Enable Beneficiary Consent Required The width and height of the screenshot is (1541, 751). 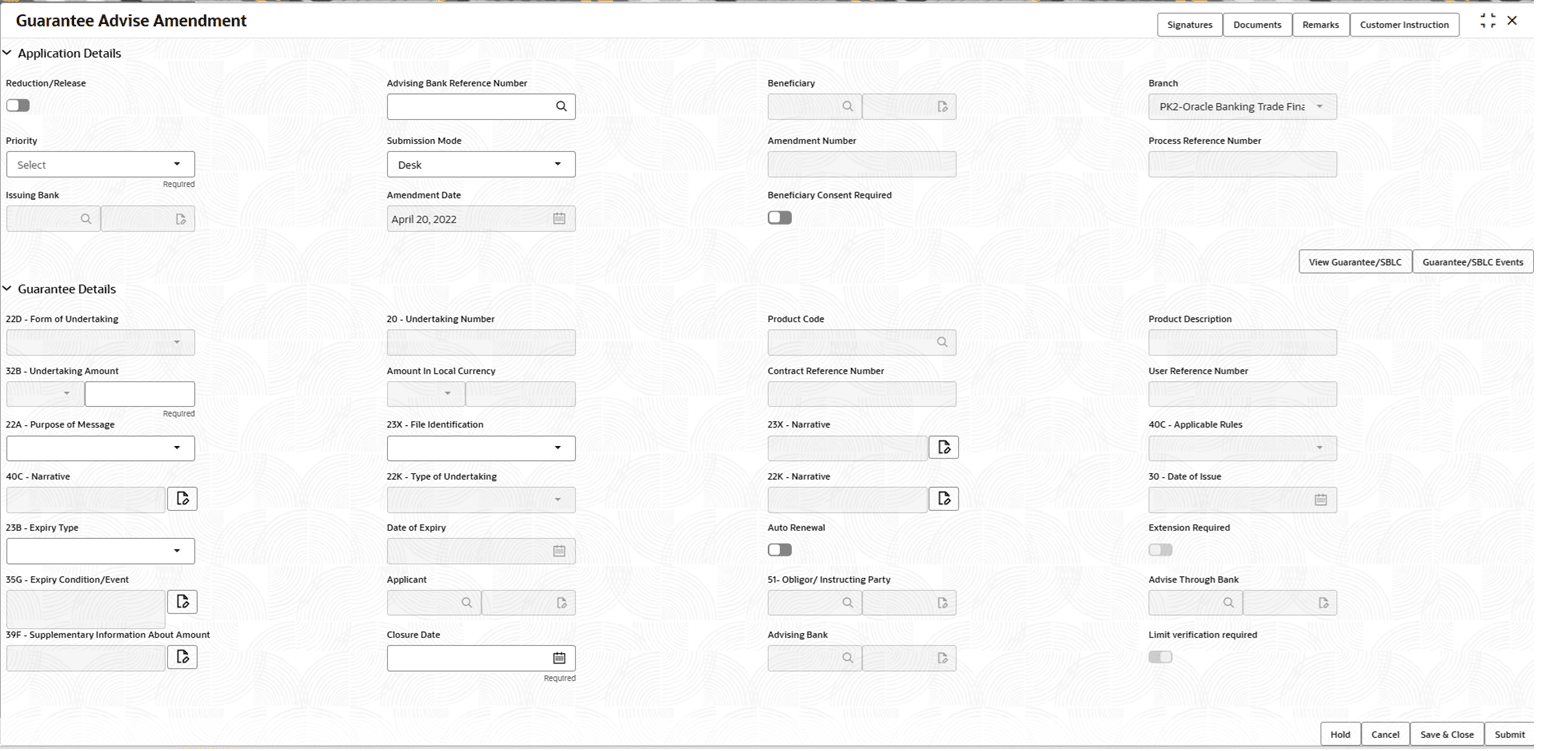coord(779,217)
